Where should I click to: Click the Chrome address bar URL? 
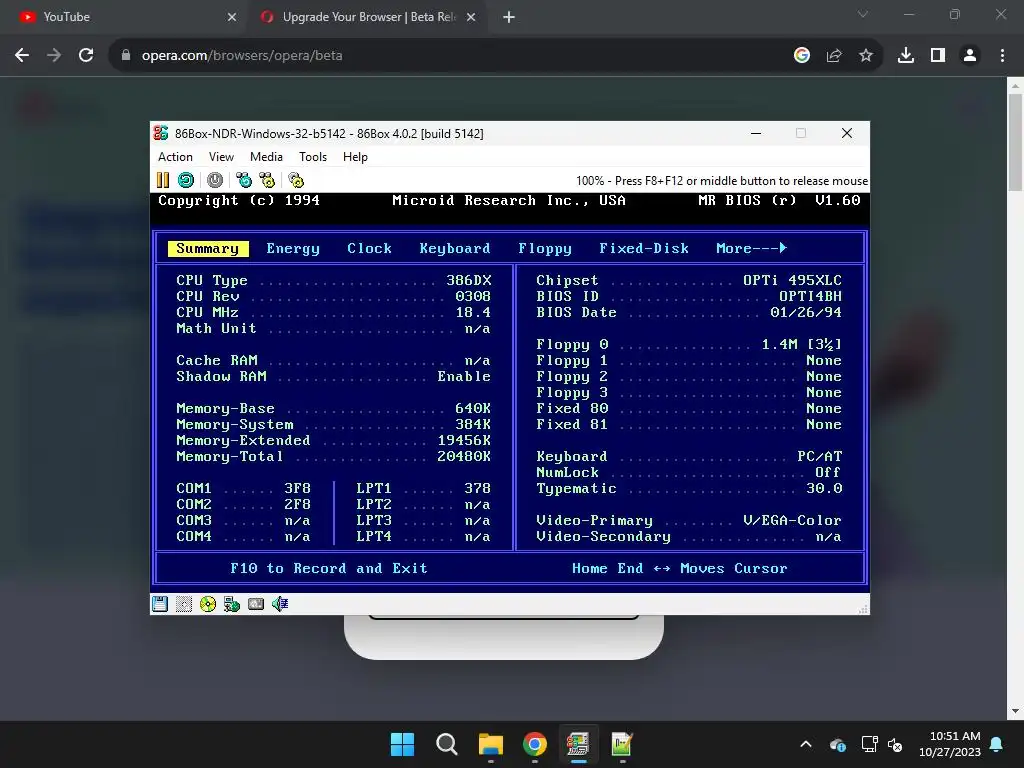click(x=242, y=56)
